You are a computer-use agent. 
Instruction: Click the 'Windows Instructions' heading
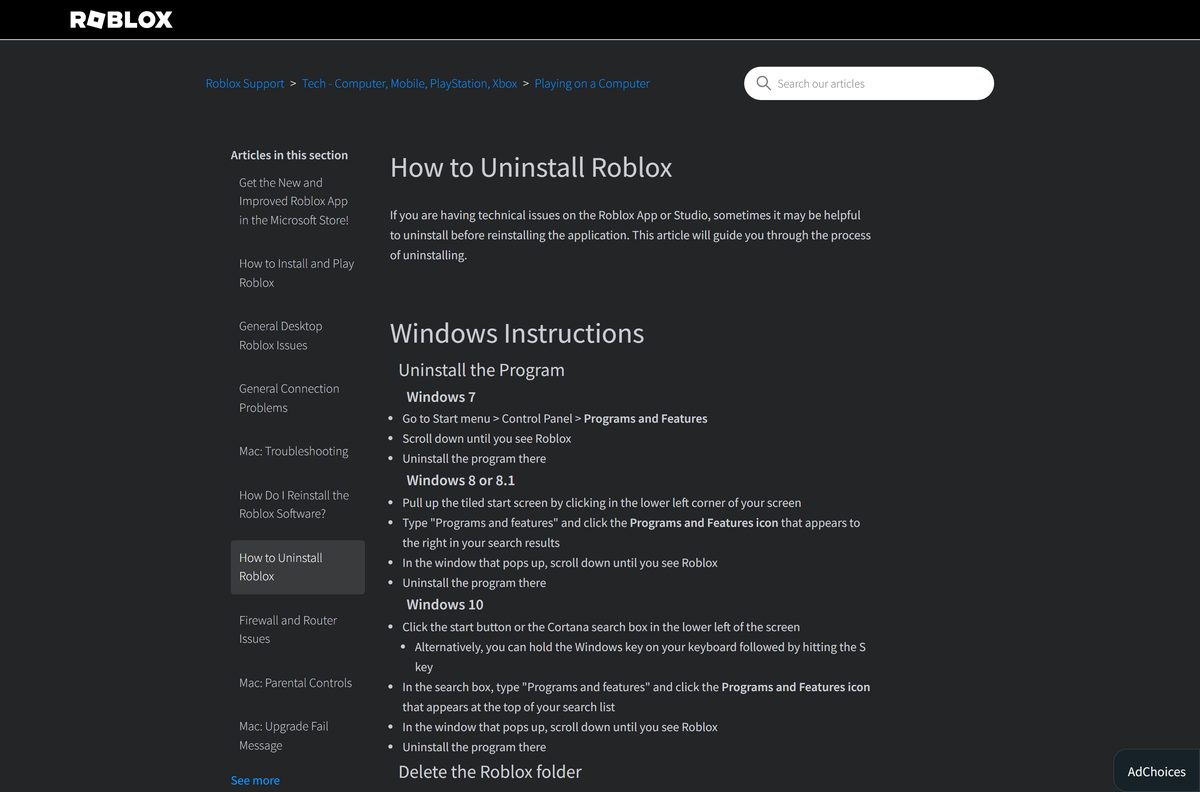click(517, 333)
